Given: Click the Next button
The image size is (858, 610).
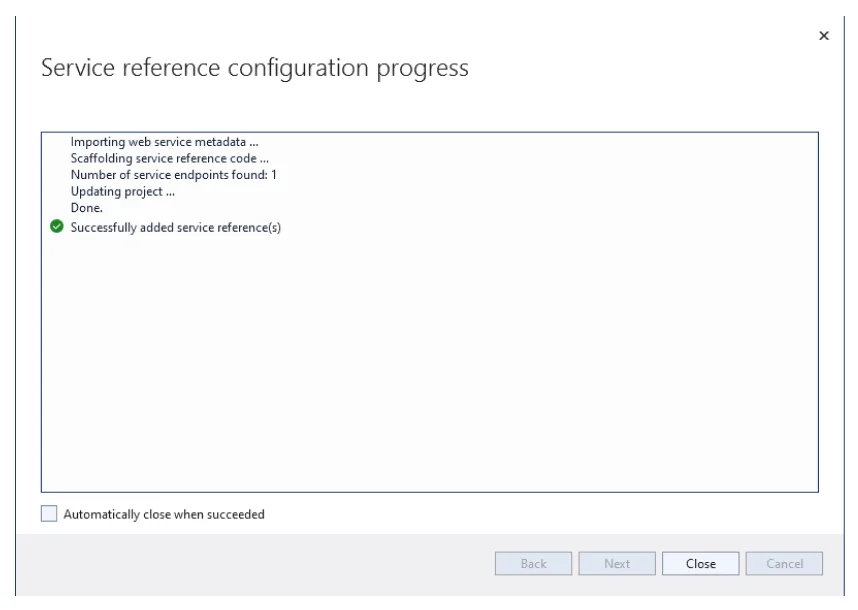Looking at the screenshot, I should point(616,563).
